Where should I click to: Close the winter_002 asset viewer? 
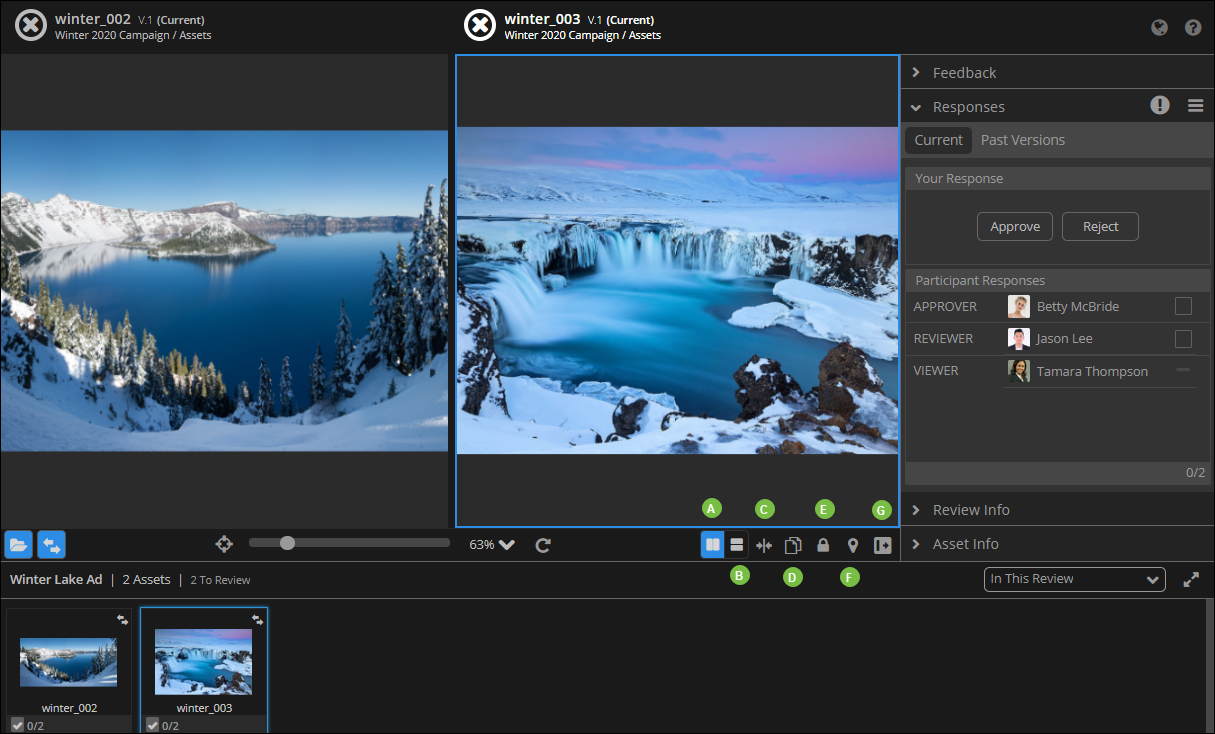click(x=30, y=25)
